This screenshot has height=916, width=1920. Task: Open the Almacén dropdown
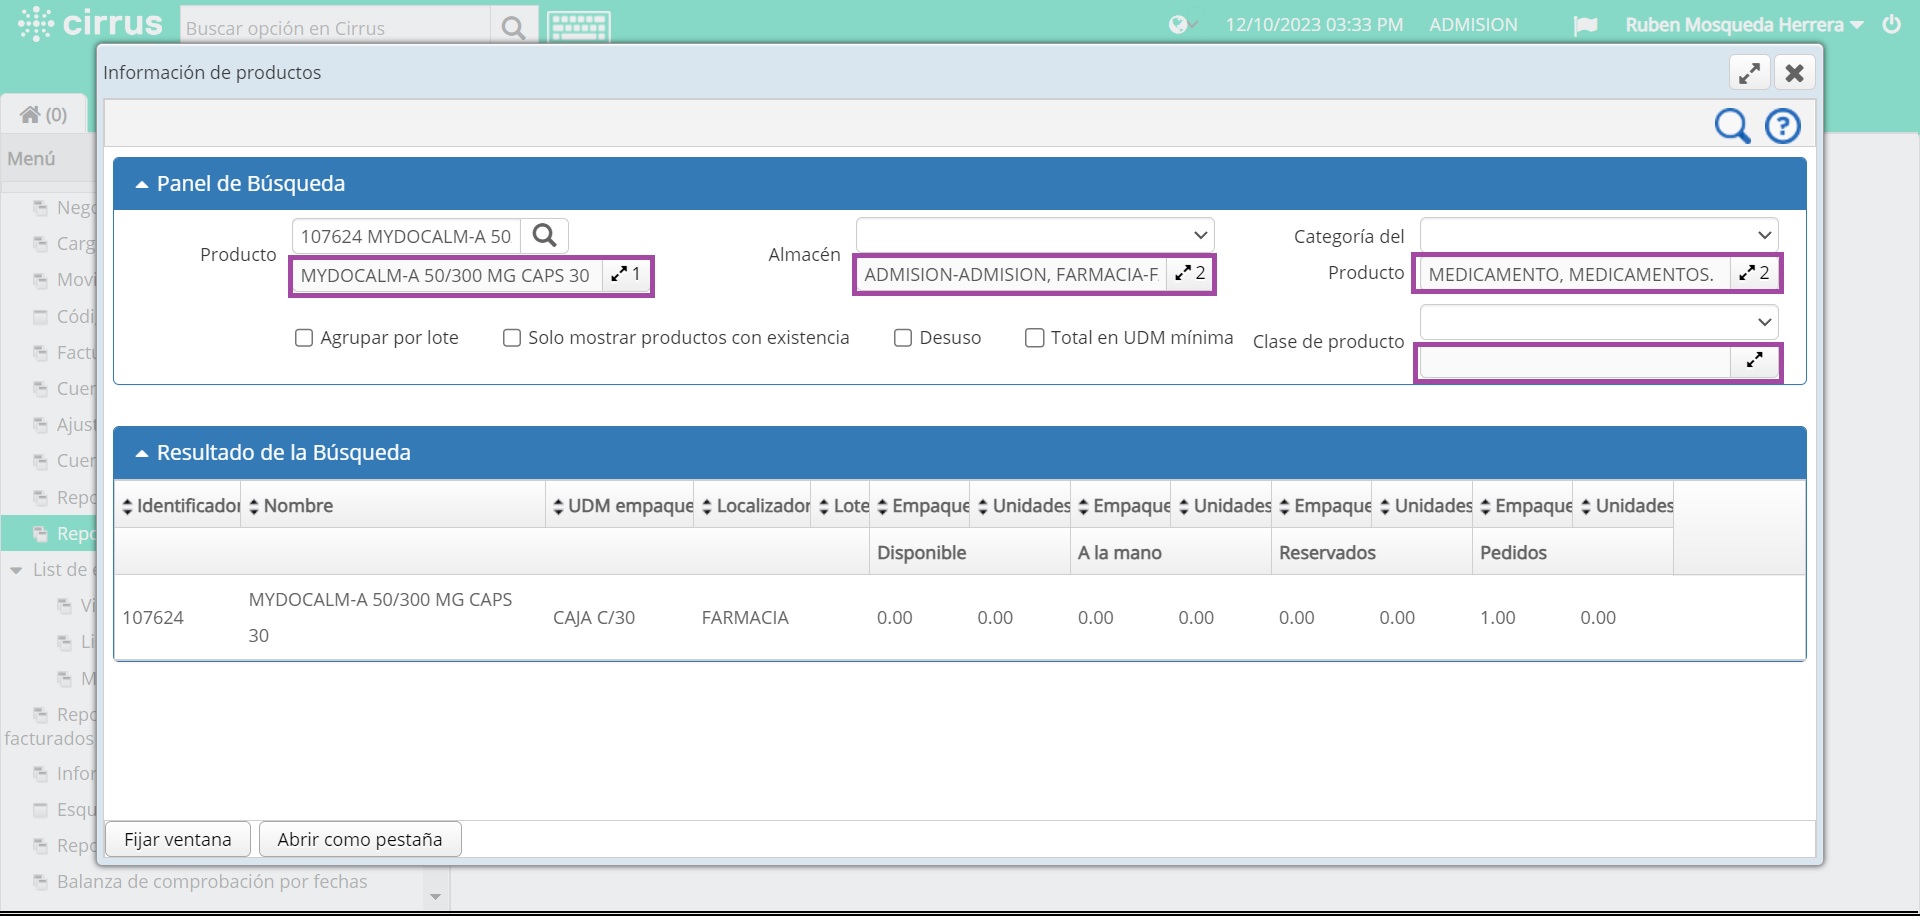[x=1035, y=235]
